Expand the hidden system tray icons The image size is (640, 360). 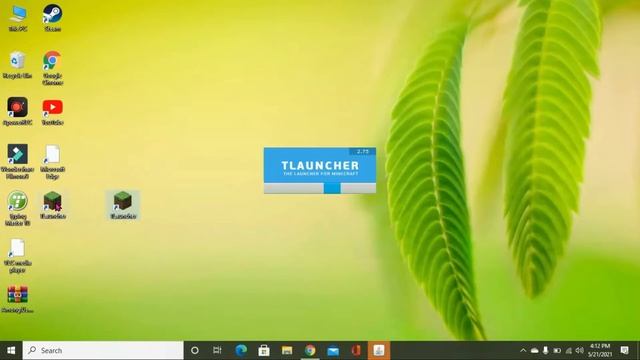(523, 350)
